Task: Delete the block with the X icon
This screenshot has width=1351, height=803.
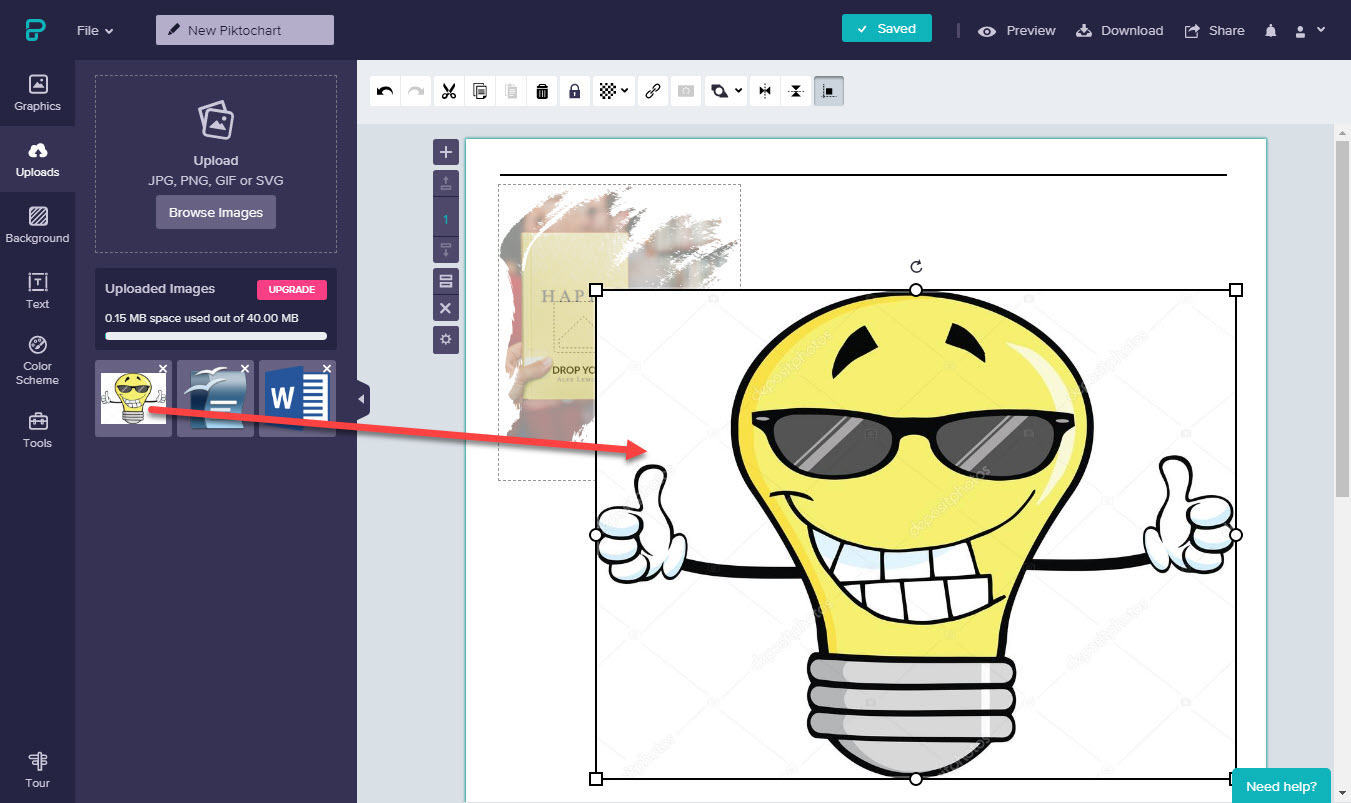Action: point(446,309)
